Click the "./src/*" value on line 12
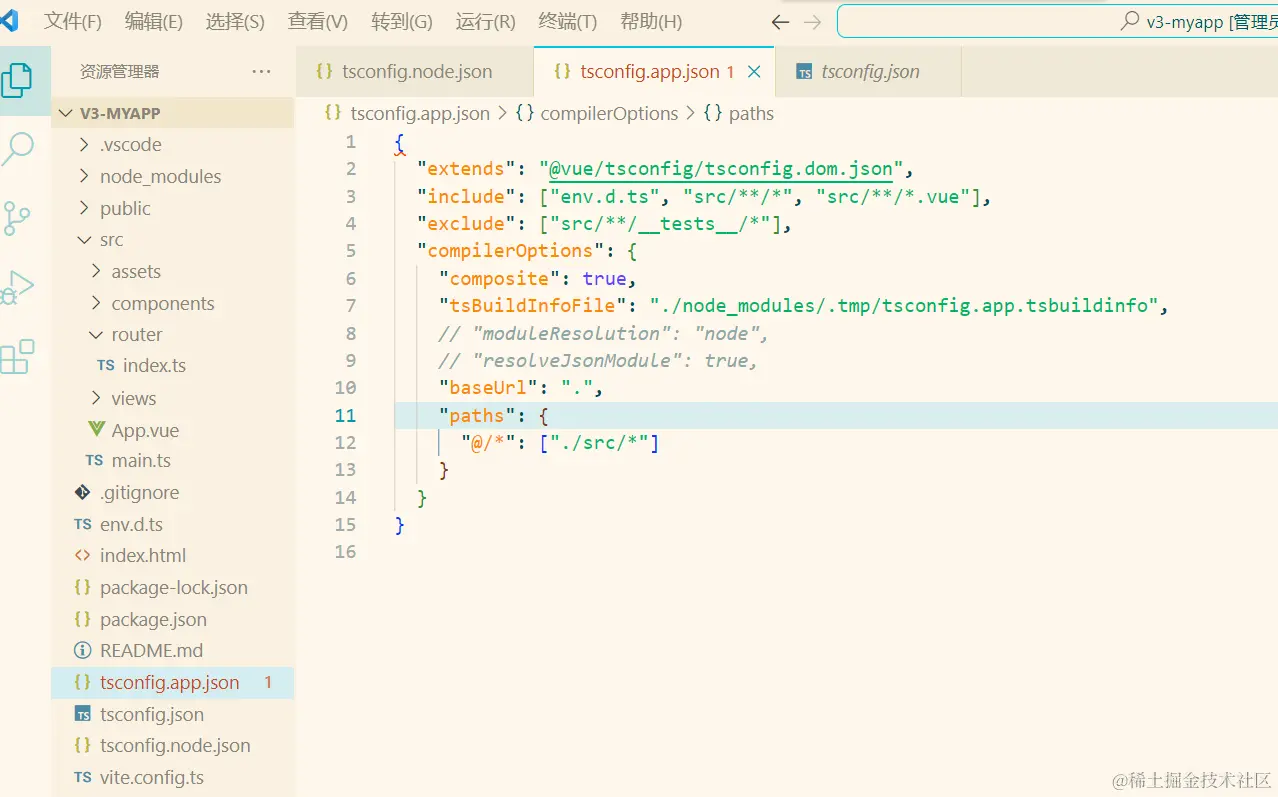The width and height of the screenshot is (1278, 797). (599, 442)
